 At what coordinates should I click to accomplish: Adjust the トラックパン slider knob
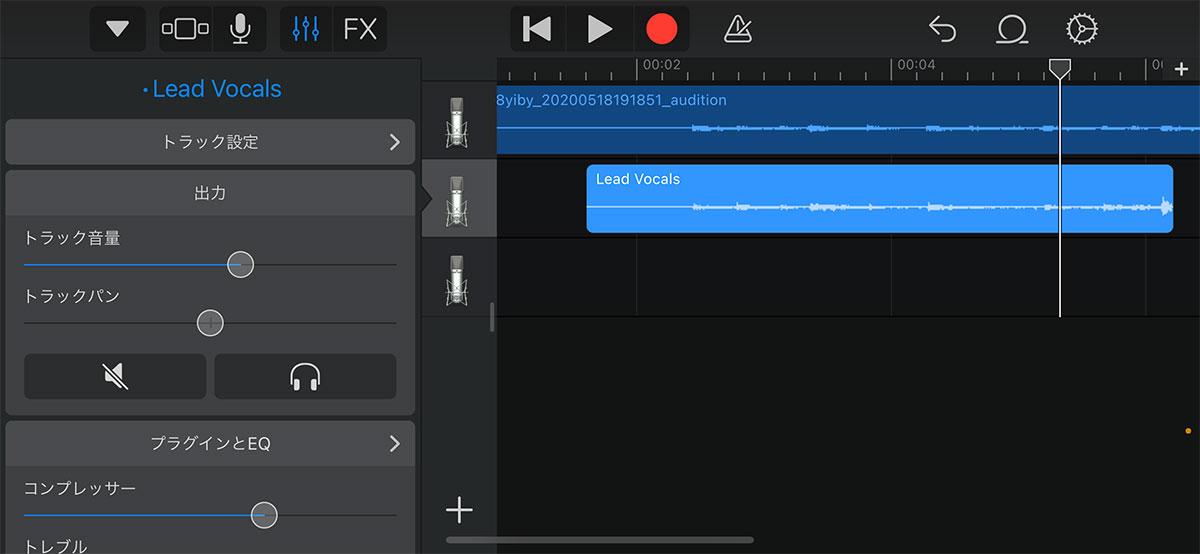pyautogui.click(x=210, y=323)
